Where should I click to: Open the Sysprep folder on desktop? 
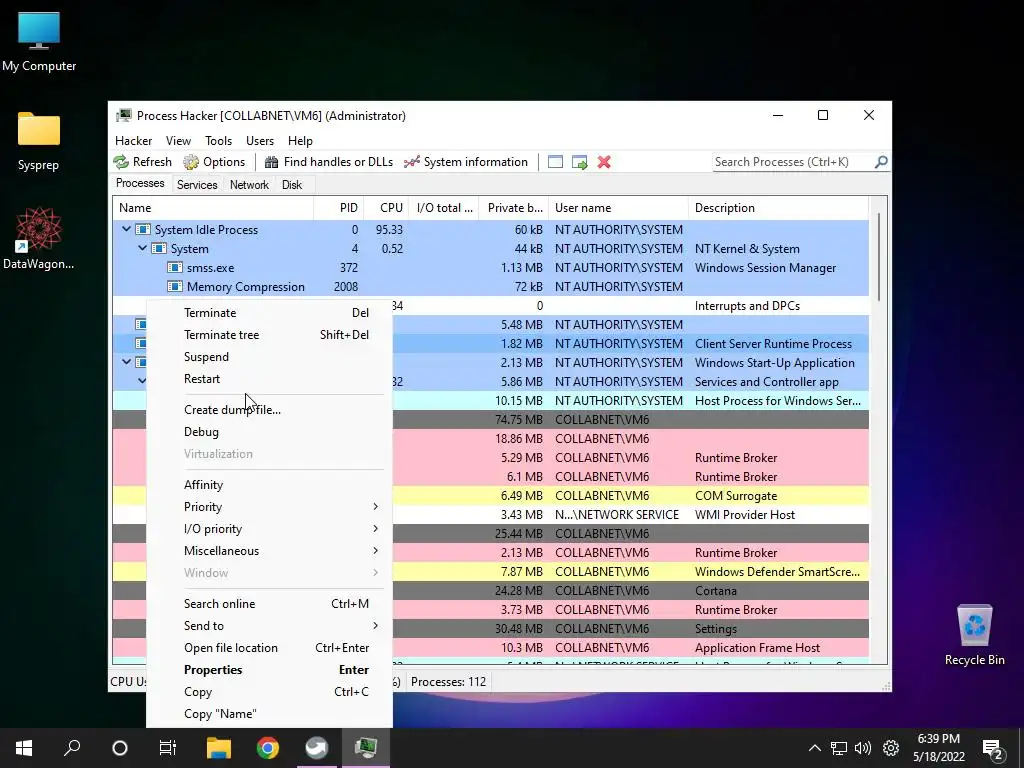39,141
